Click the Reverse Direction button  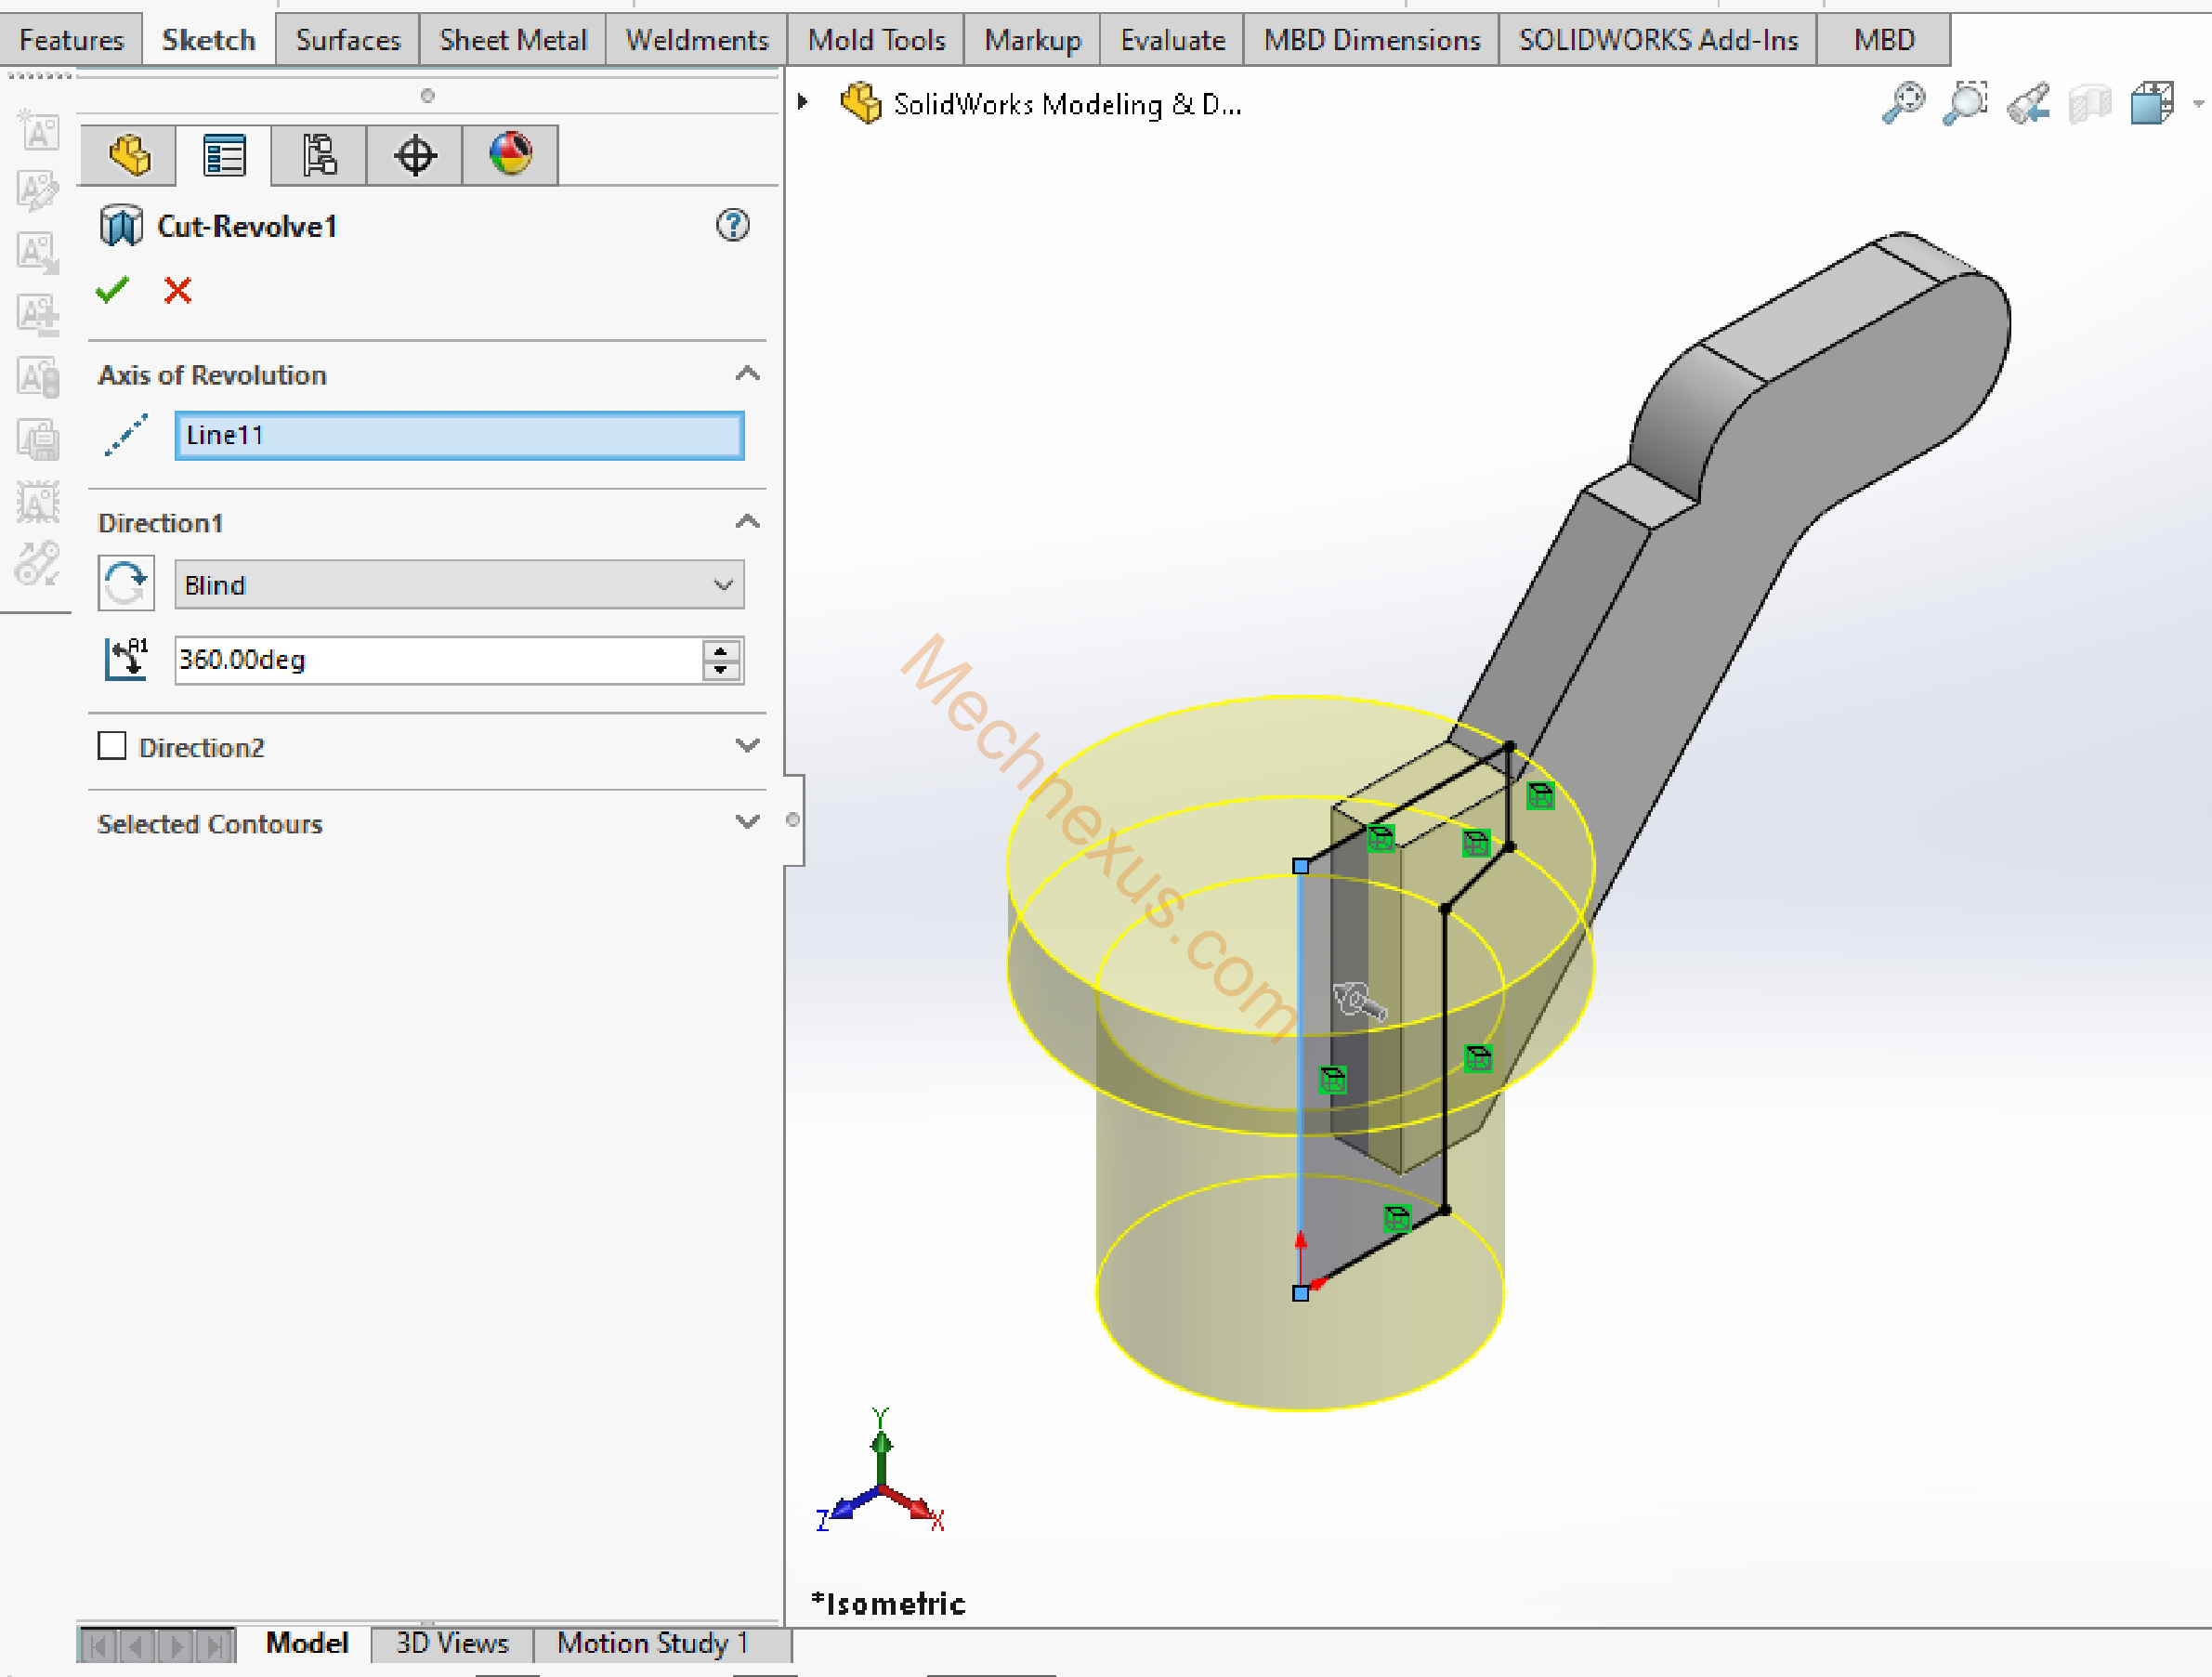pos(126,584)
